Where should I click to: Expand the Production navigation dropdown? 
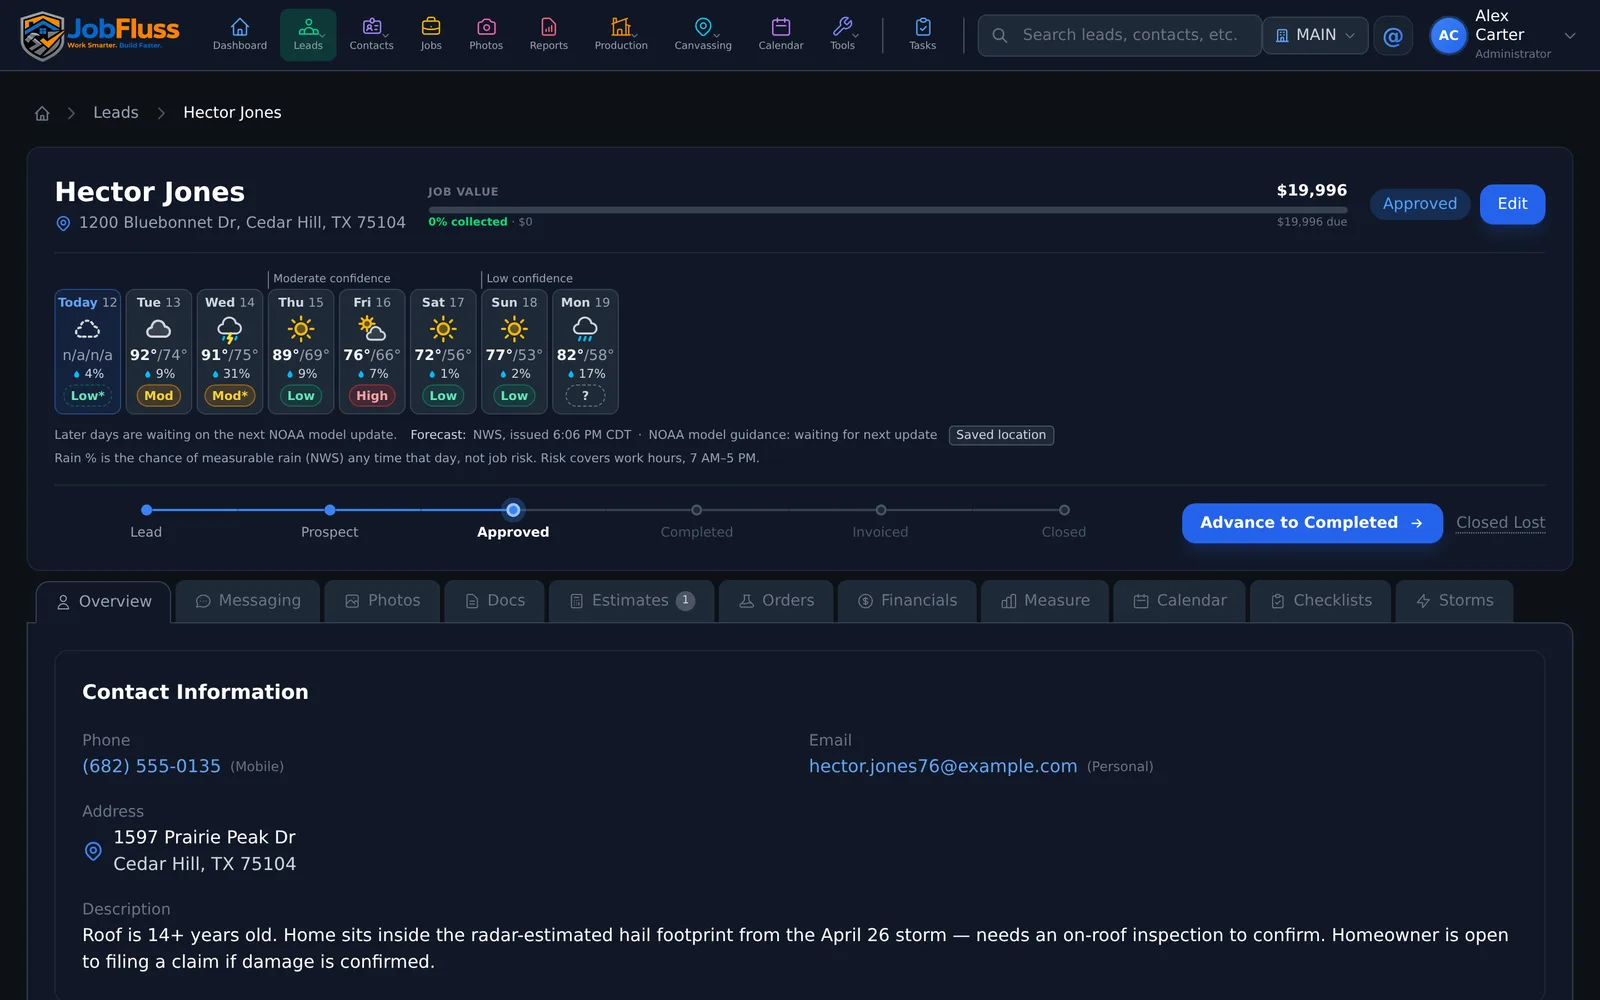click(x=621, y=35)
